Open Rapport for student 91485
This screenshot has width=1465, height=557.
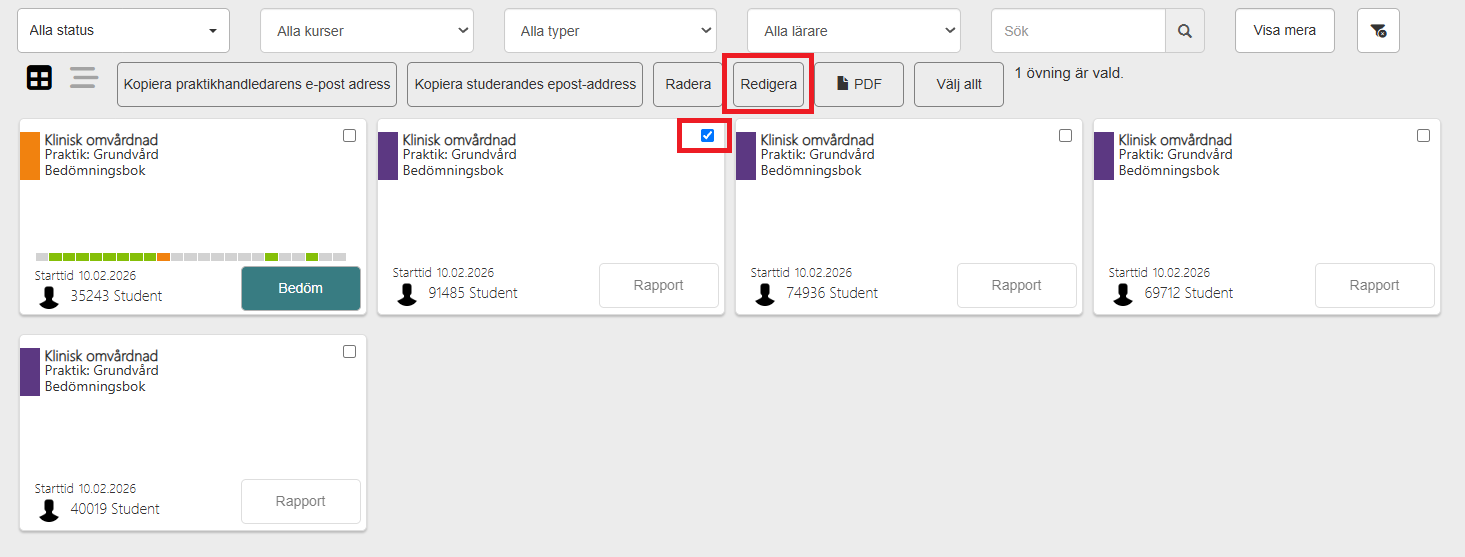coord(659,286)
